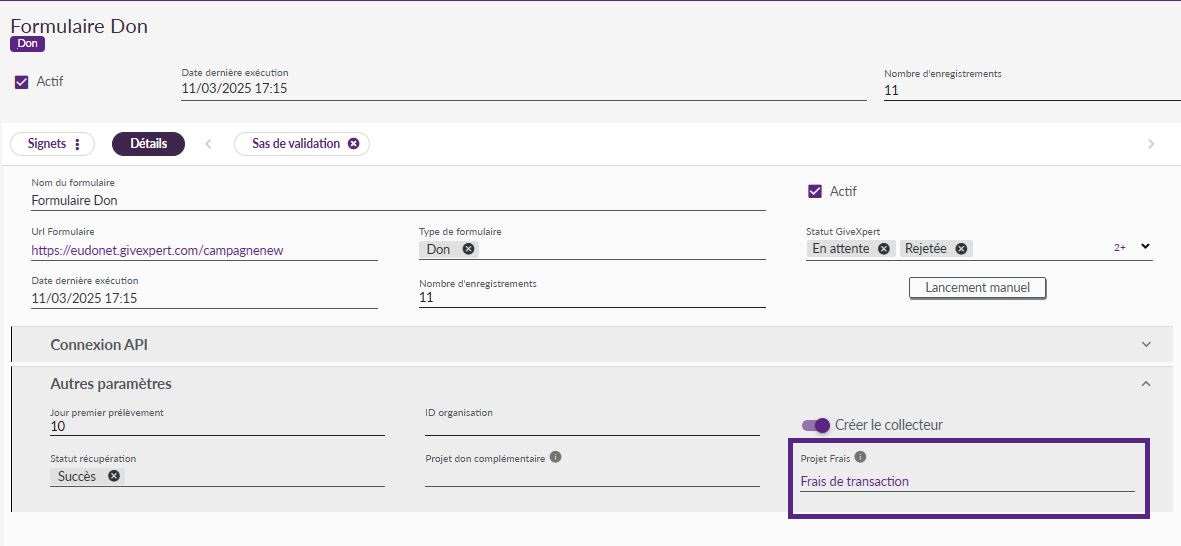
Task: Open the Sas de validation tab
Action: click(x=296, y=144)
